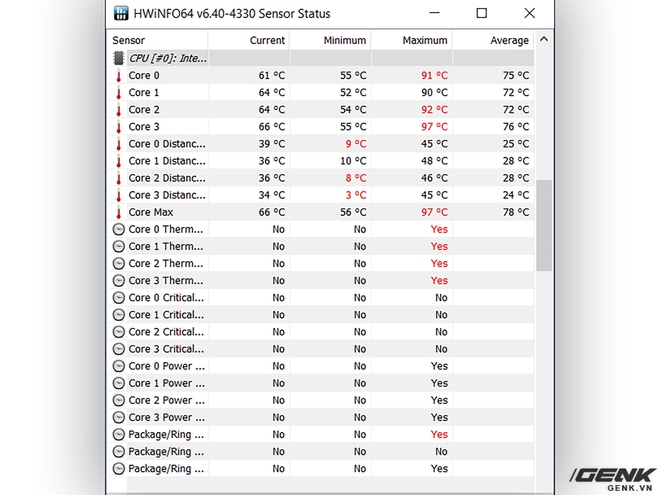
Task: Select the Core Max row label
Action: tap(151, 213)
